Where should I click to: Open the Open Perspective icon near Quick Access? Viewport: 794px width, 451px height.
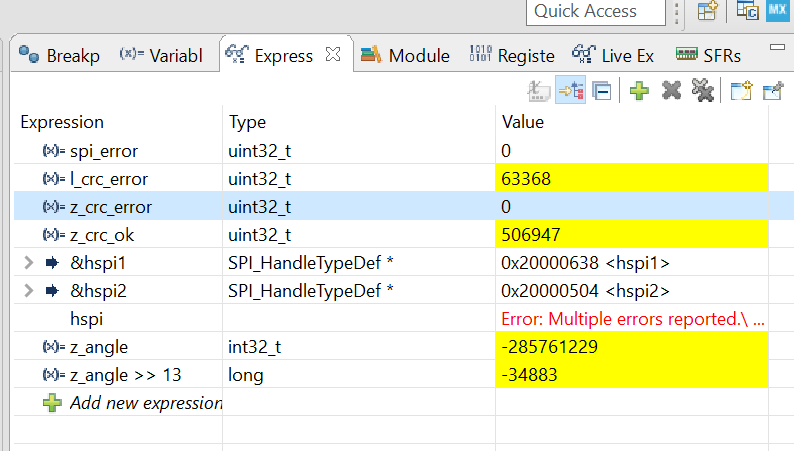[707, 11]
